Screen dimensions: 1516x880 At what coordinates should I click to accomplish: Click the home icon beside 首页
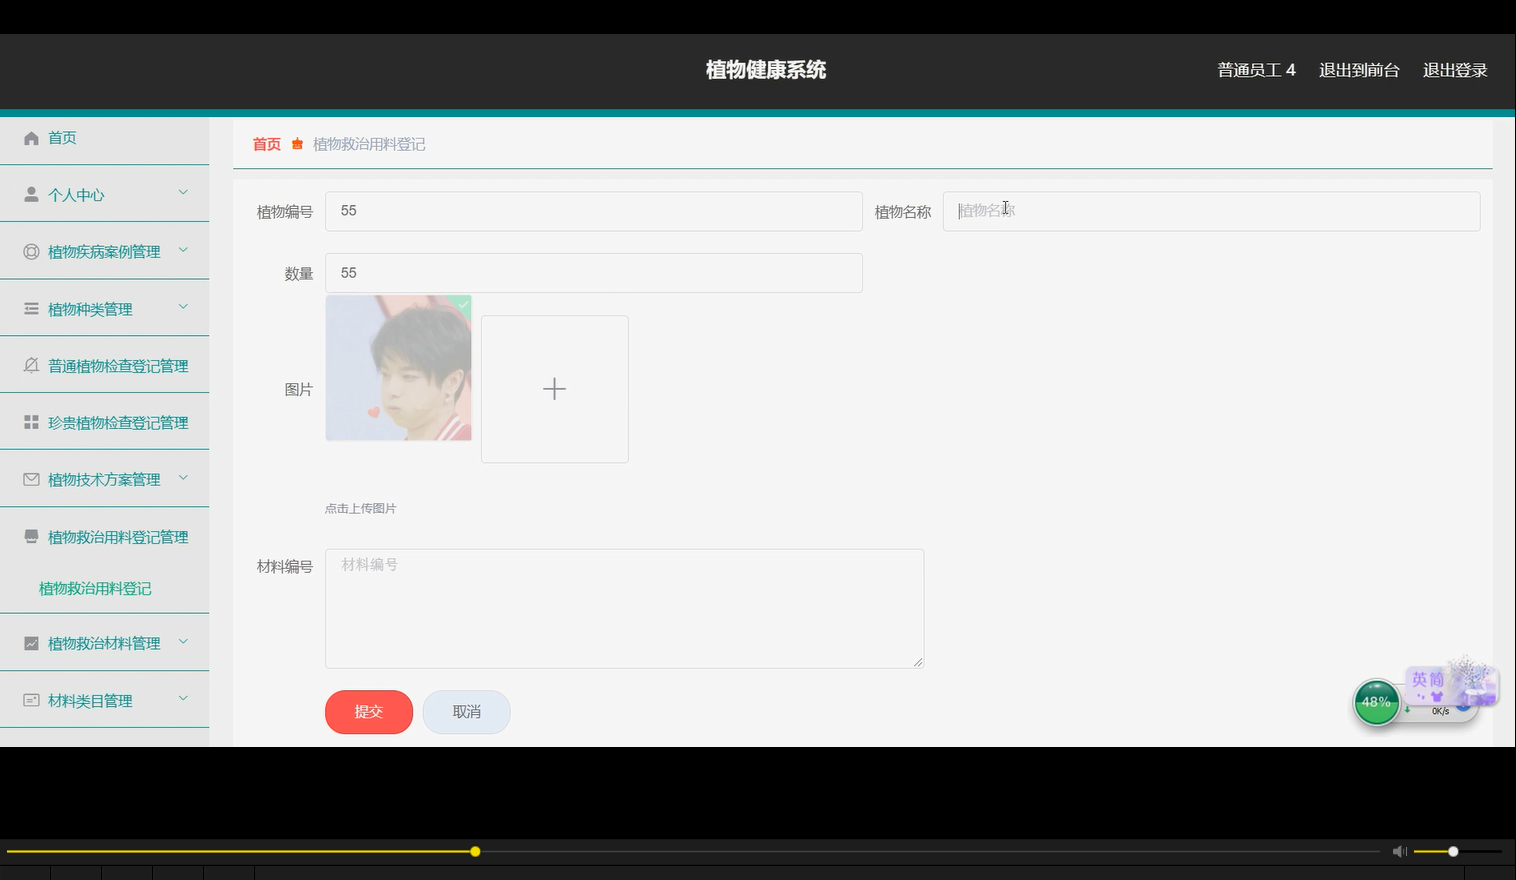31,137
